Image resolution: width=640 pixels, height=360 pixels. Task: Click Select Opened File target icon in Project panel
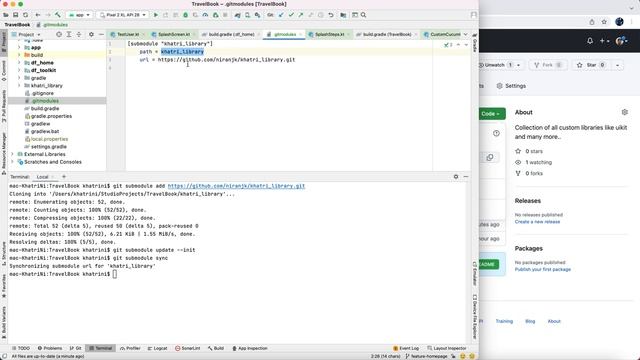tap(59, 34)
